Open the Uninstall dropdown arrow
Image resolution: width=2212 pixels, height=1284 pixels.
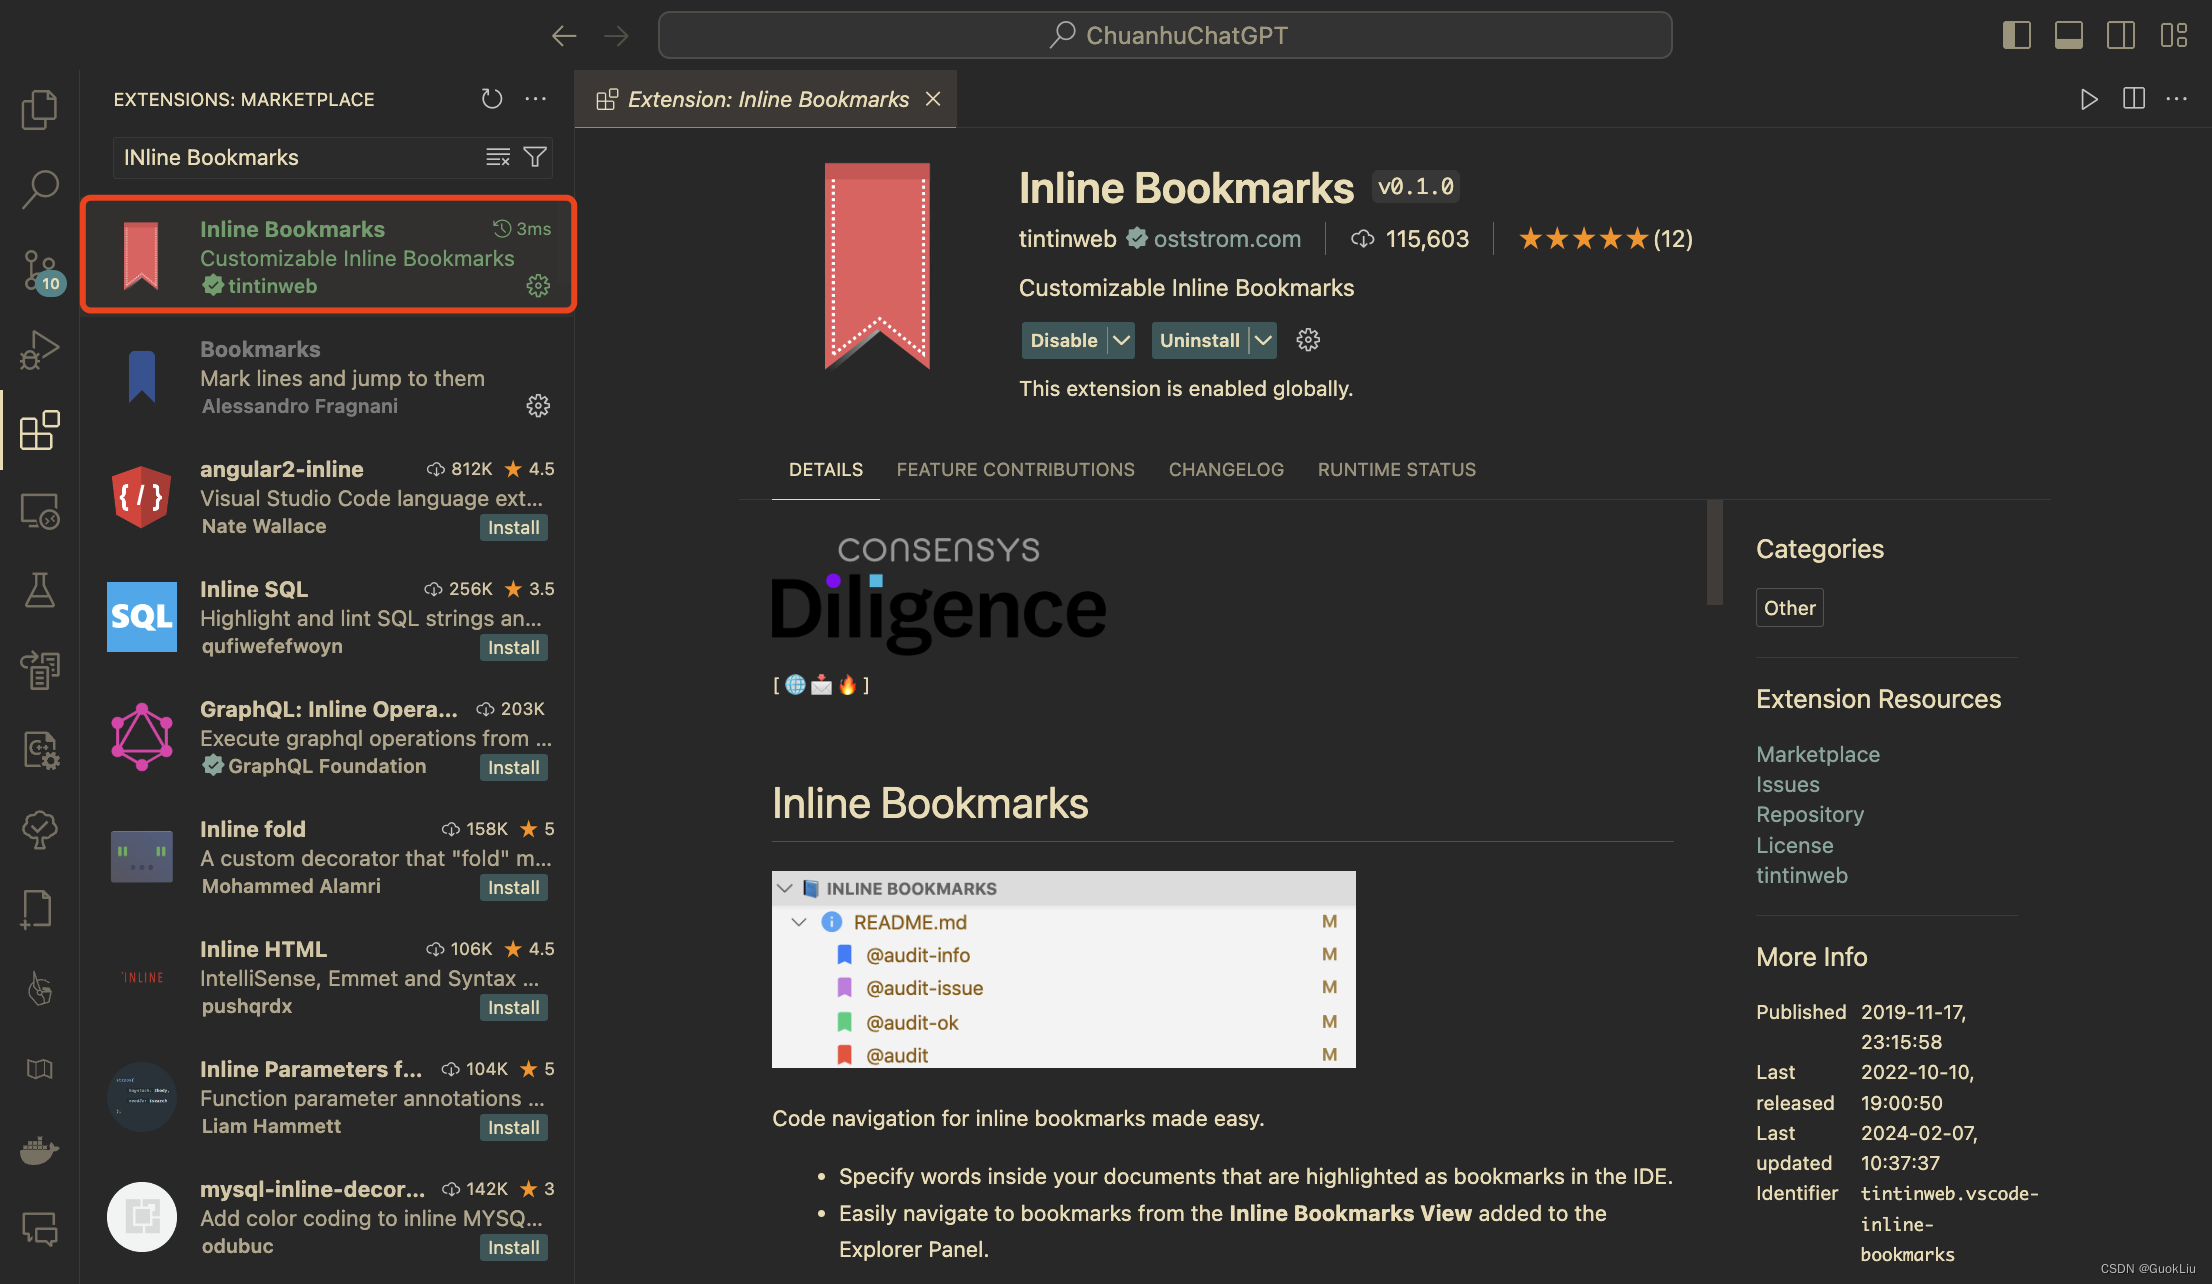1261,340
